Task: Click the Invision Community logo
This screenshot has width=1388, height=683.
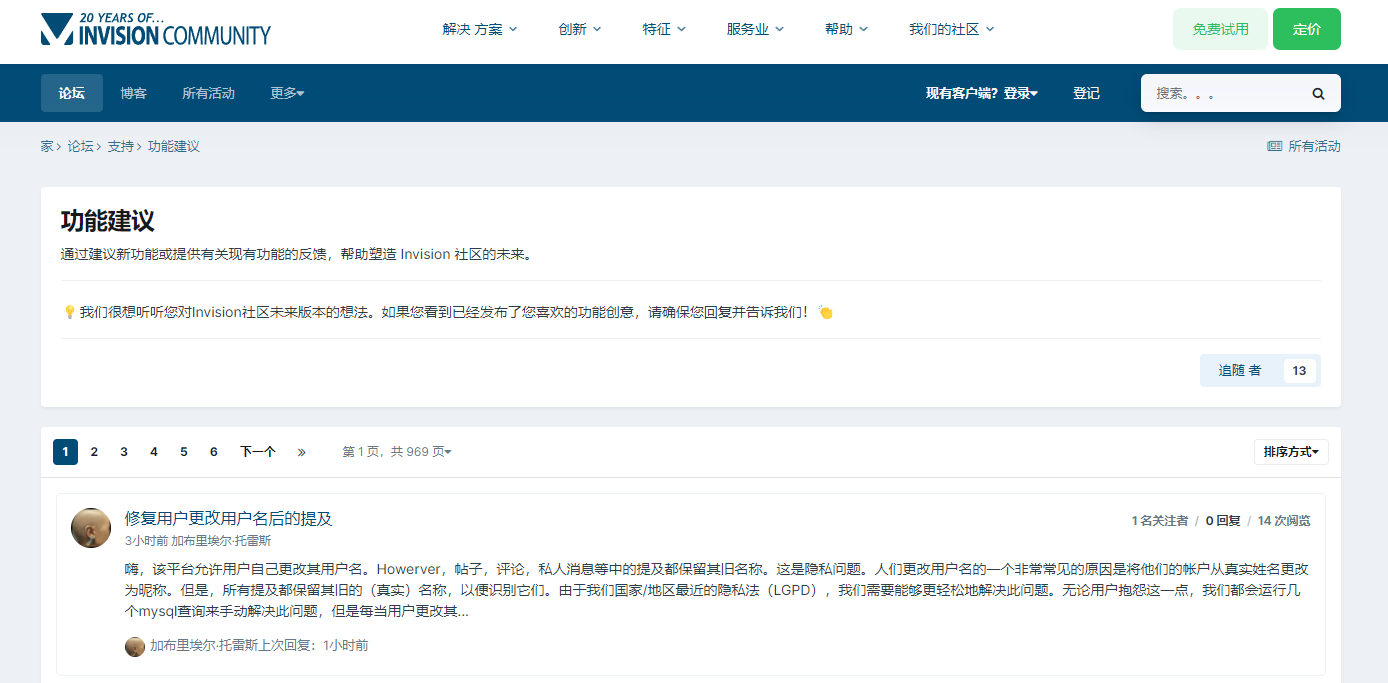Action: coord(155,31)
